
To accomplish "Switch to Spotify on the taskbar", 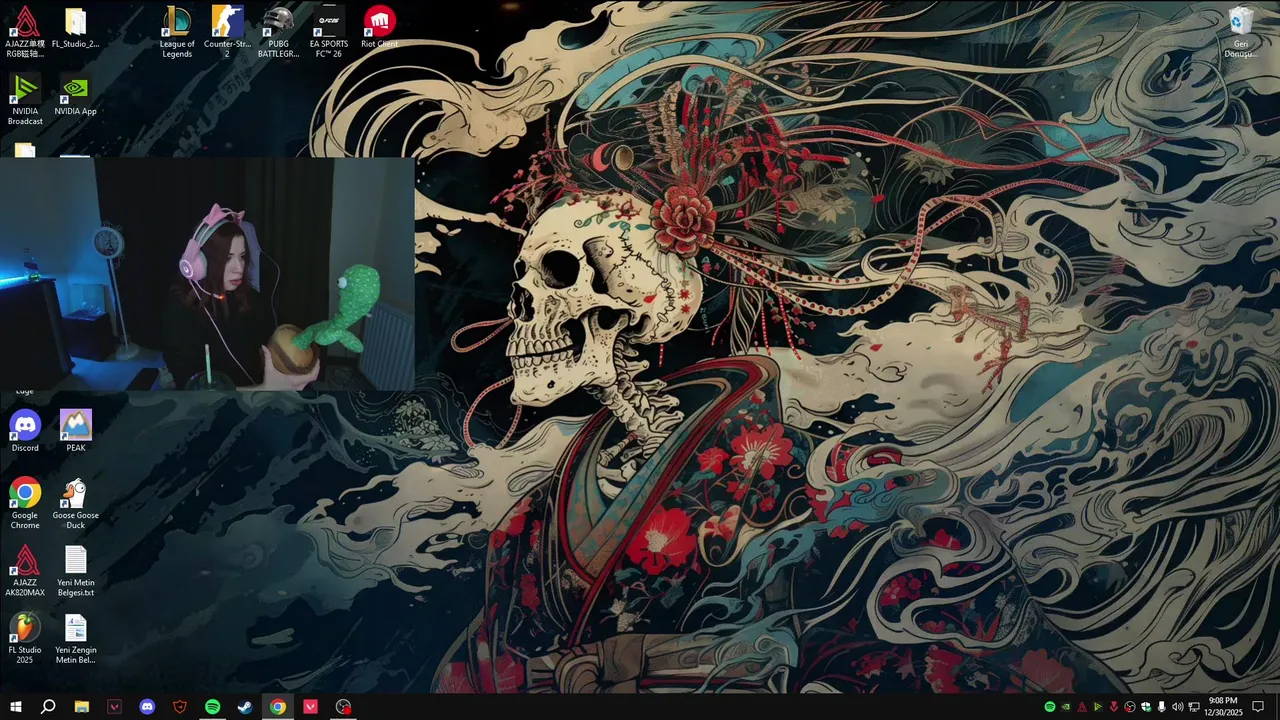I will point(212,707).
